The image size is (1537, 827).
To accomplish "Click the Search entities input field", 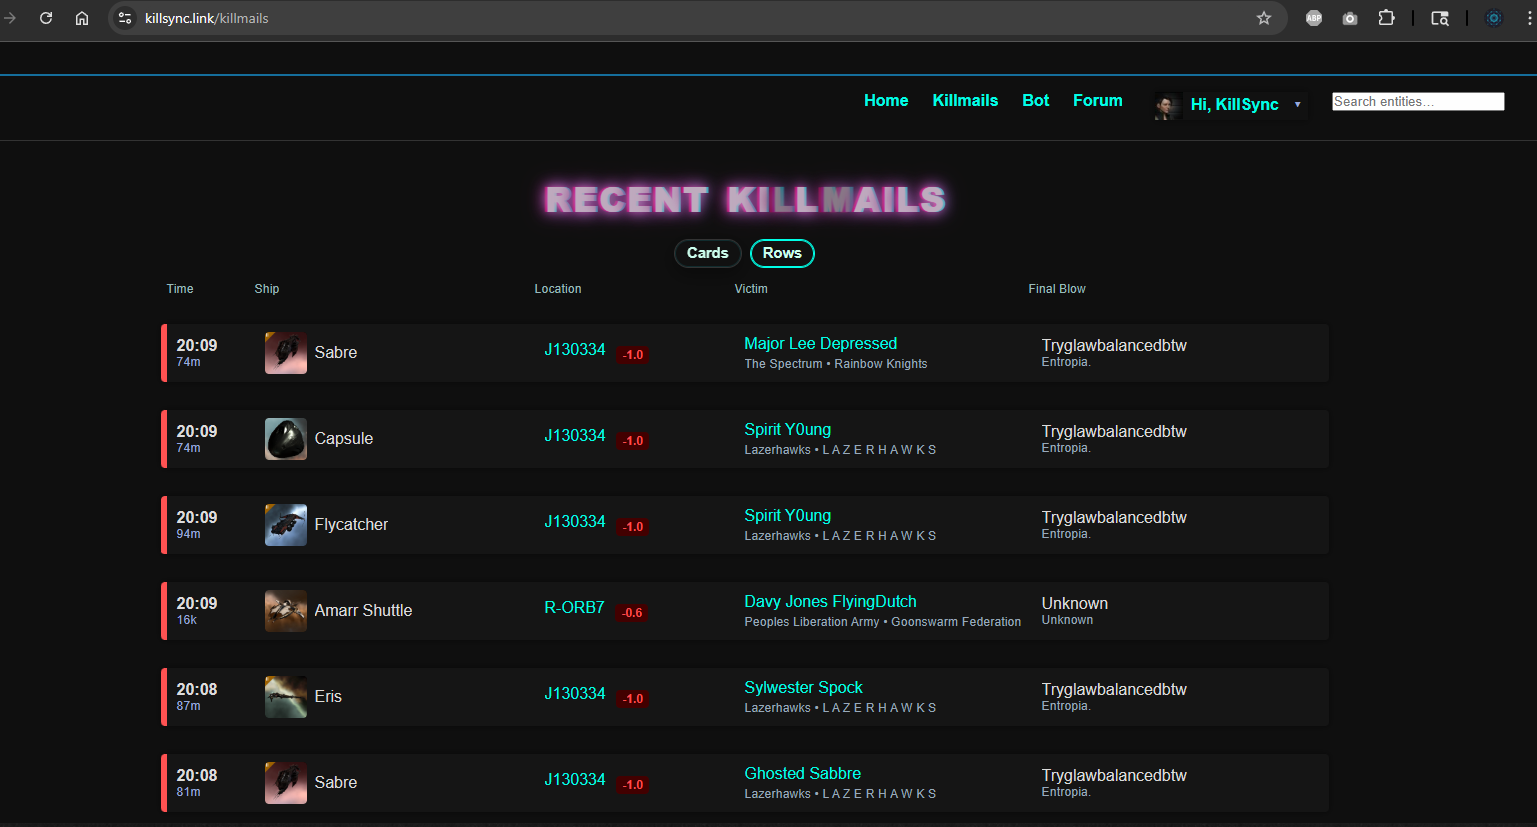I will click(x=1417, y=102).
